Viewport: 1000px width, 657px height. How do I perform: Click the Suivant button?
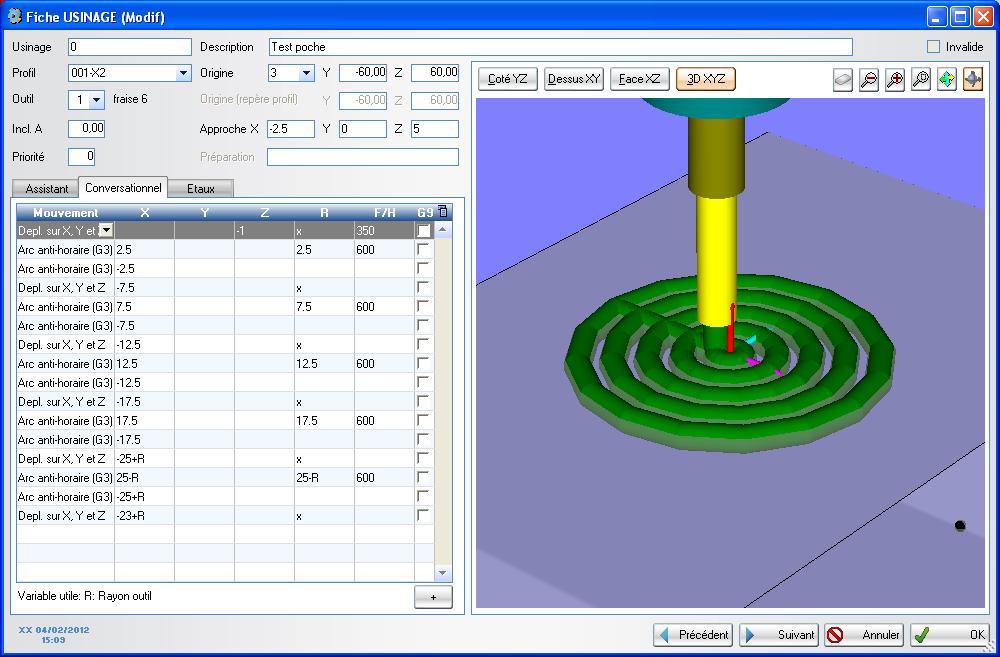(x=779, y=635)
